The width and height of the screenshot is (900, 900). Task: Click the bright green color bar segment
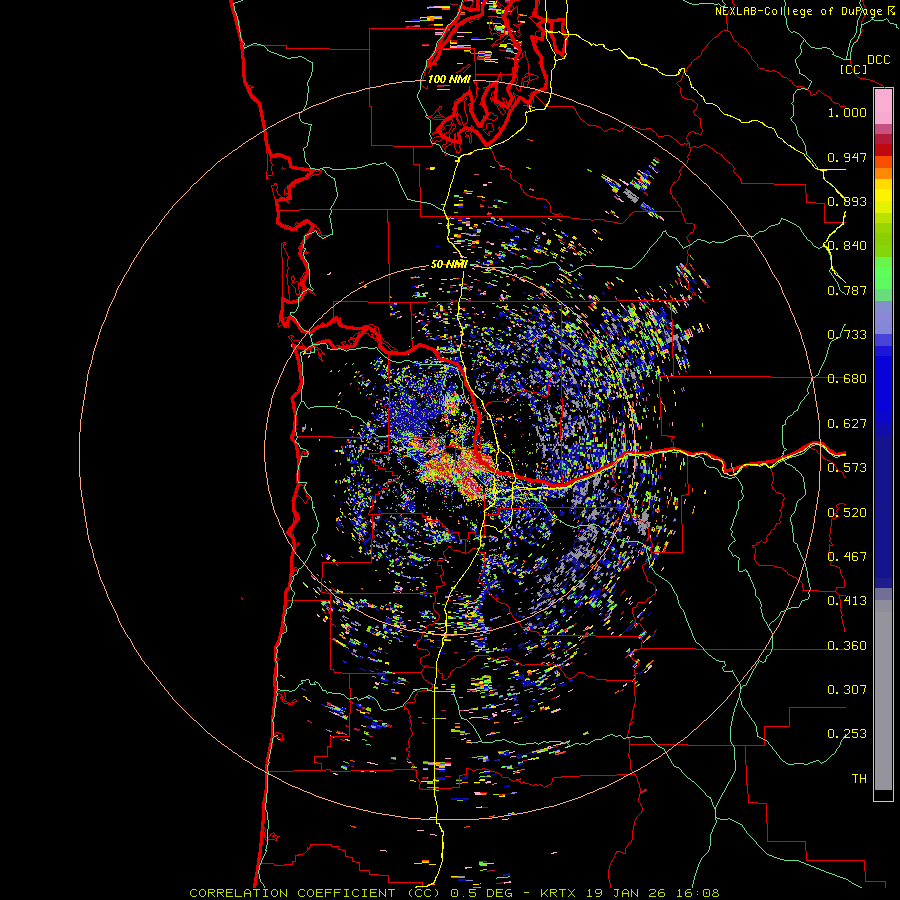pos(883,273)
